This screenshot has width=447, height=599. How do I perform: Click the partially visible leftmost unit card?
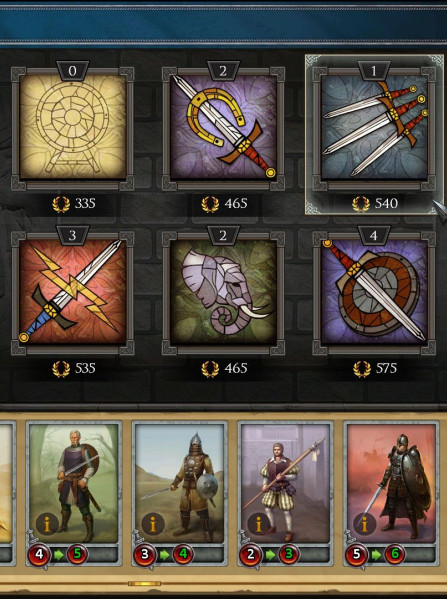[8, 493]
